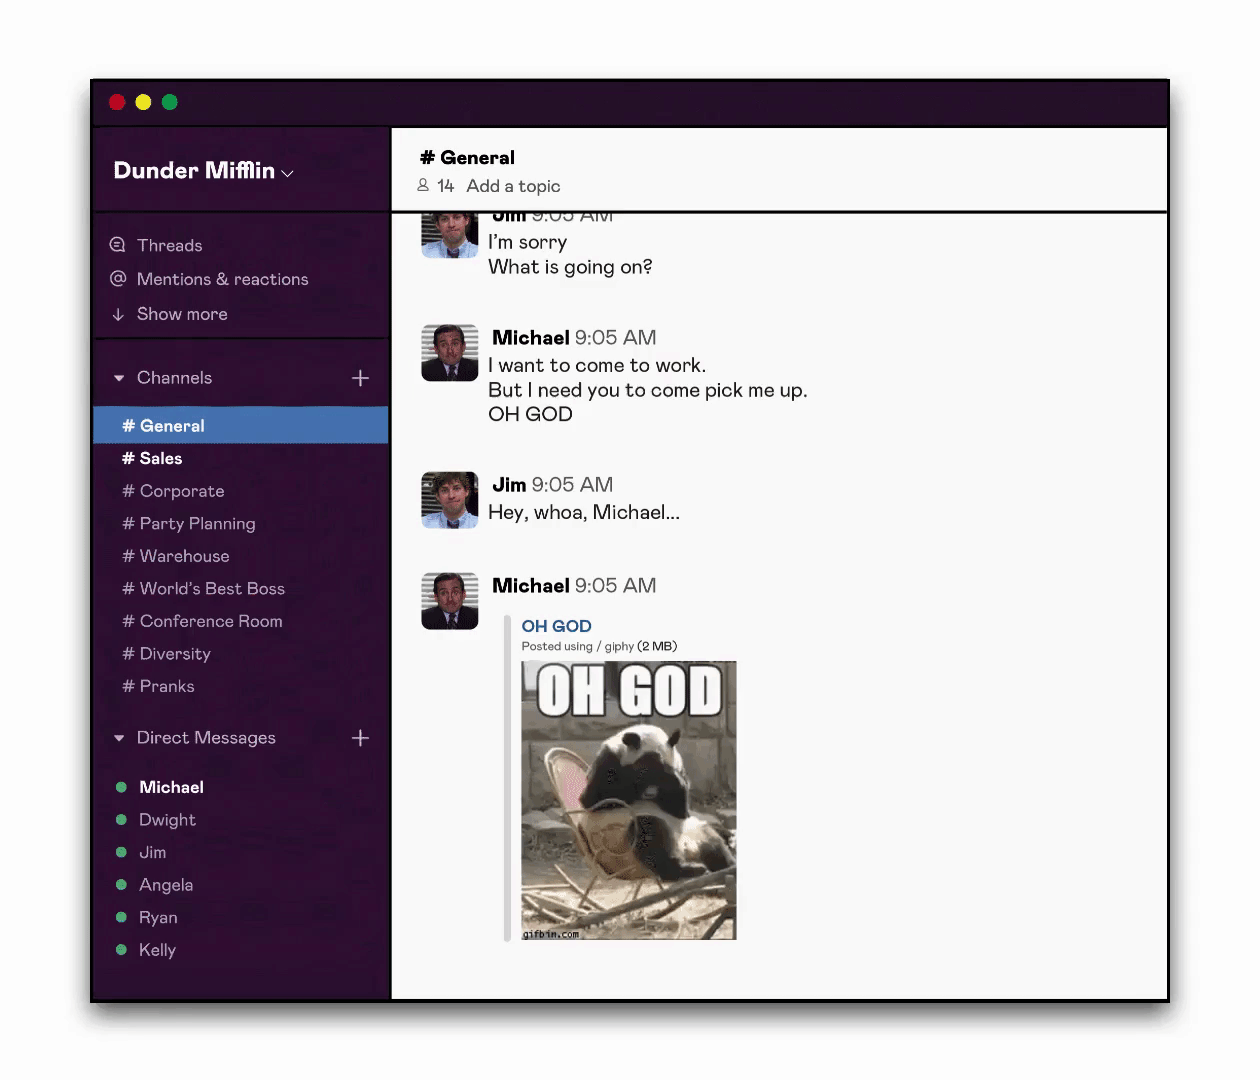This screenshot has height=1080, width=1260.
Task: Click Add a topic link
Action: (x=512, y=186)
